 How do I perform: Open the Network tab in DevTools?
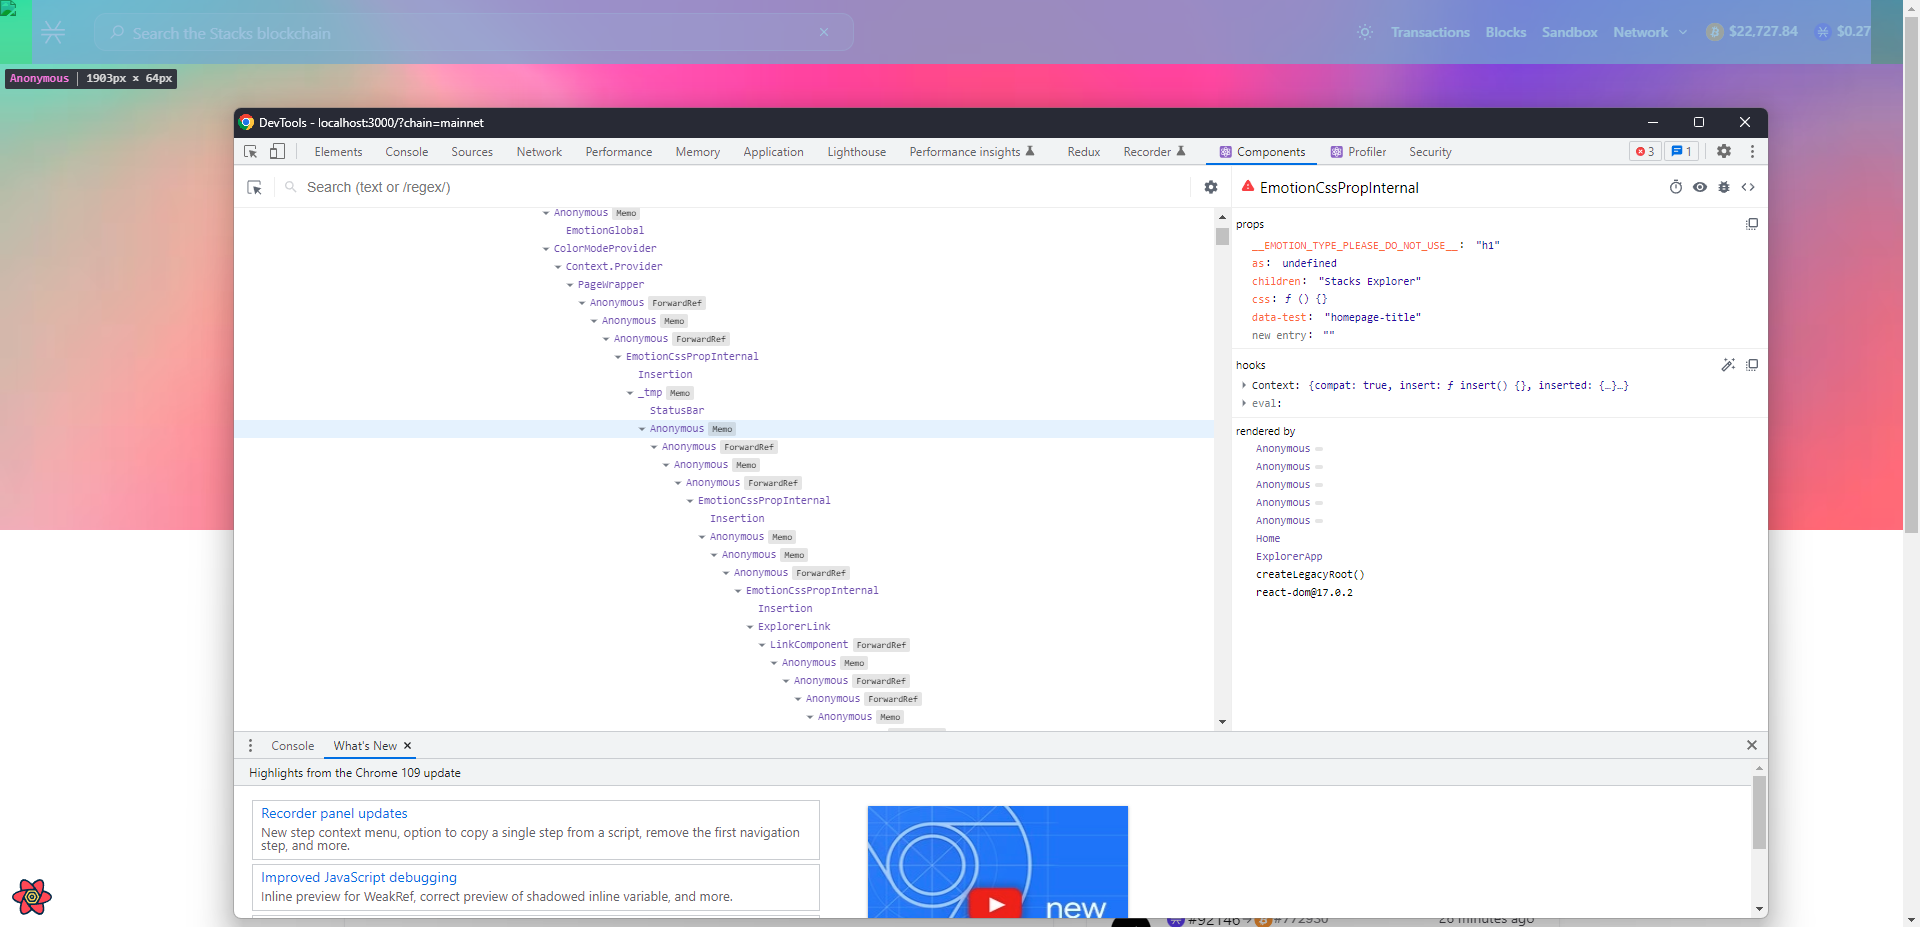(x=539, y=152)
